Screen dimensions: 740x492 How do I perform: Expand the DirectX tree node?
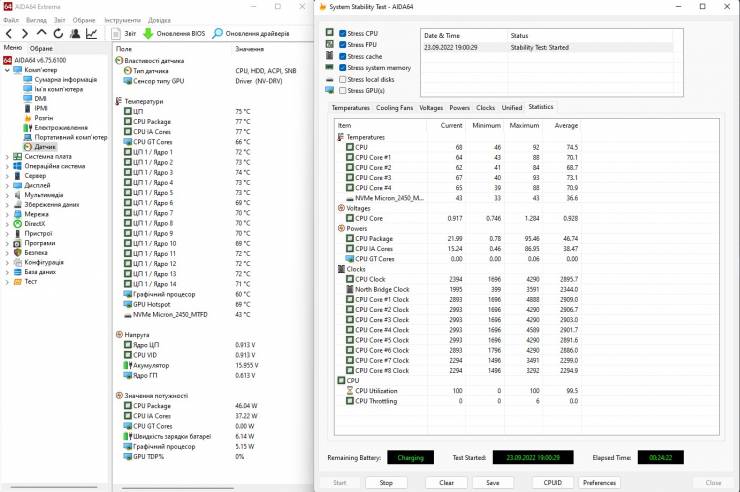pyautogui.click(x=7, y=224)
